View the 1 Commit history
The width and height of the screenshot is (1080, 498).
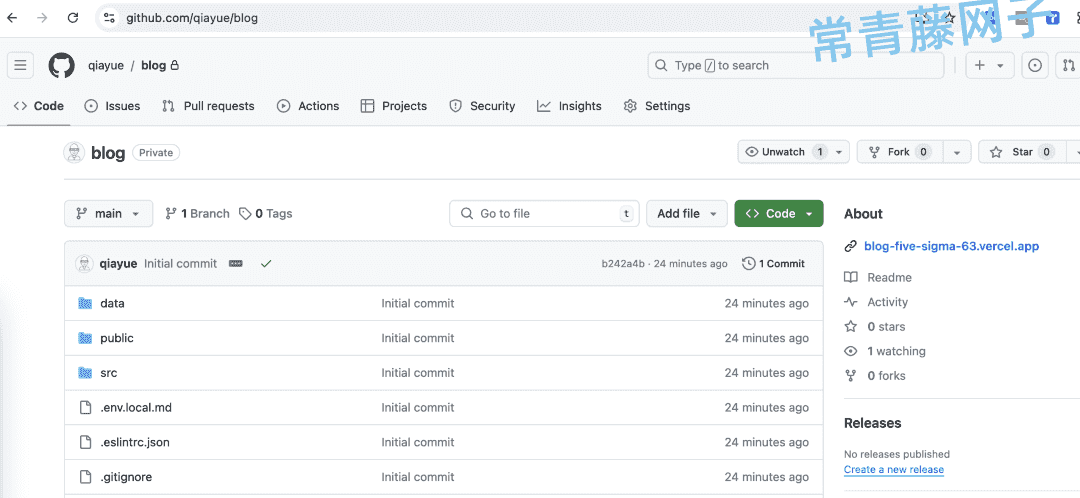tap(773, 263)
